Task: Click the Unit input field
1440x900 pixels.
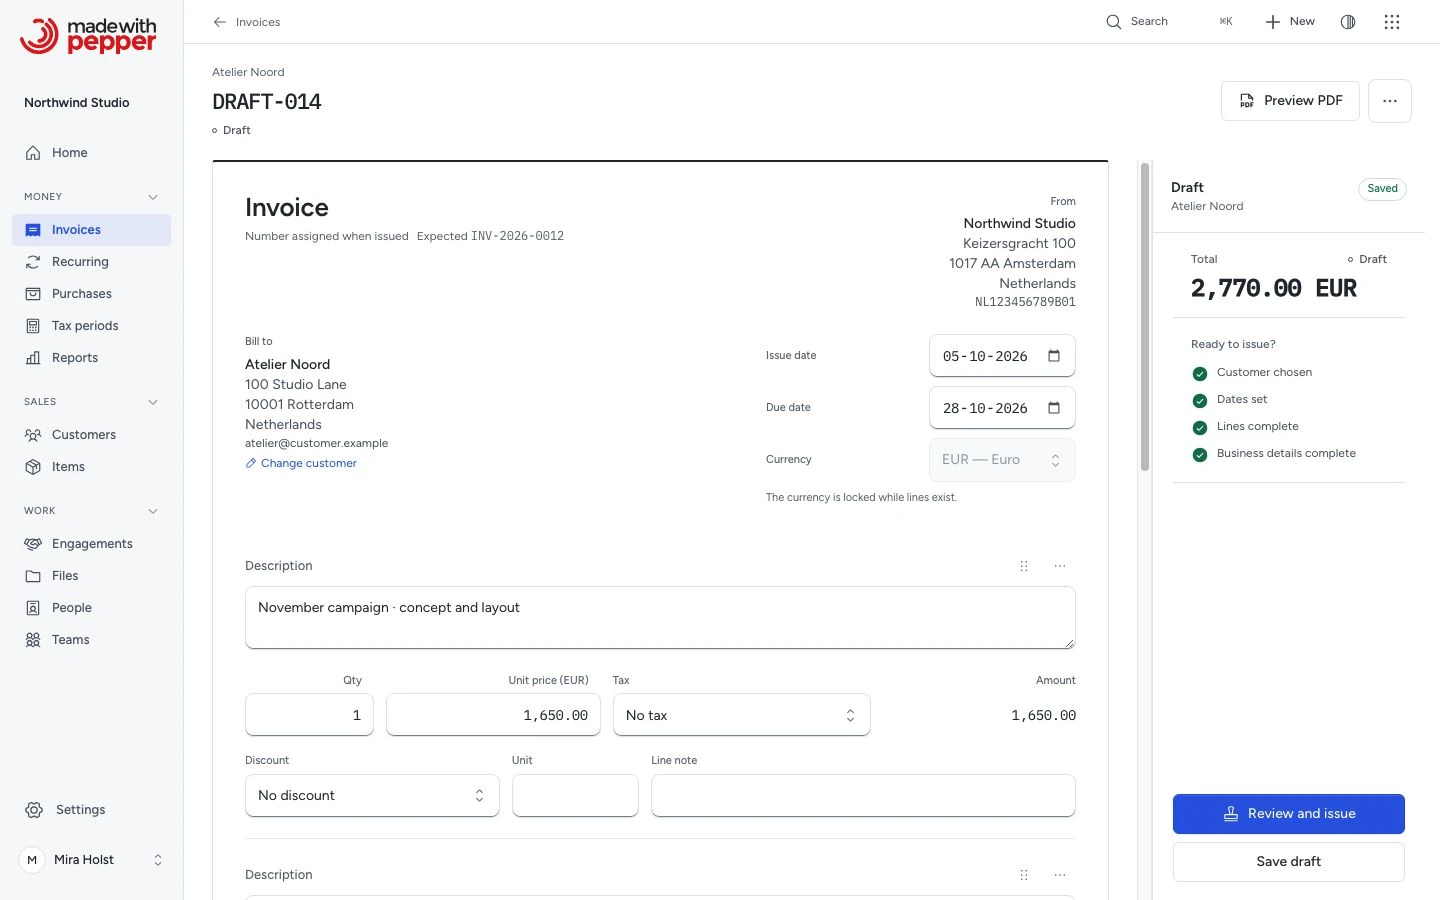Action: (575, 796)
